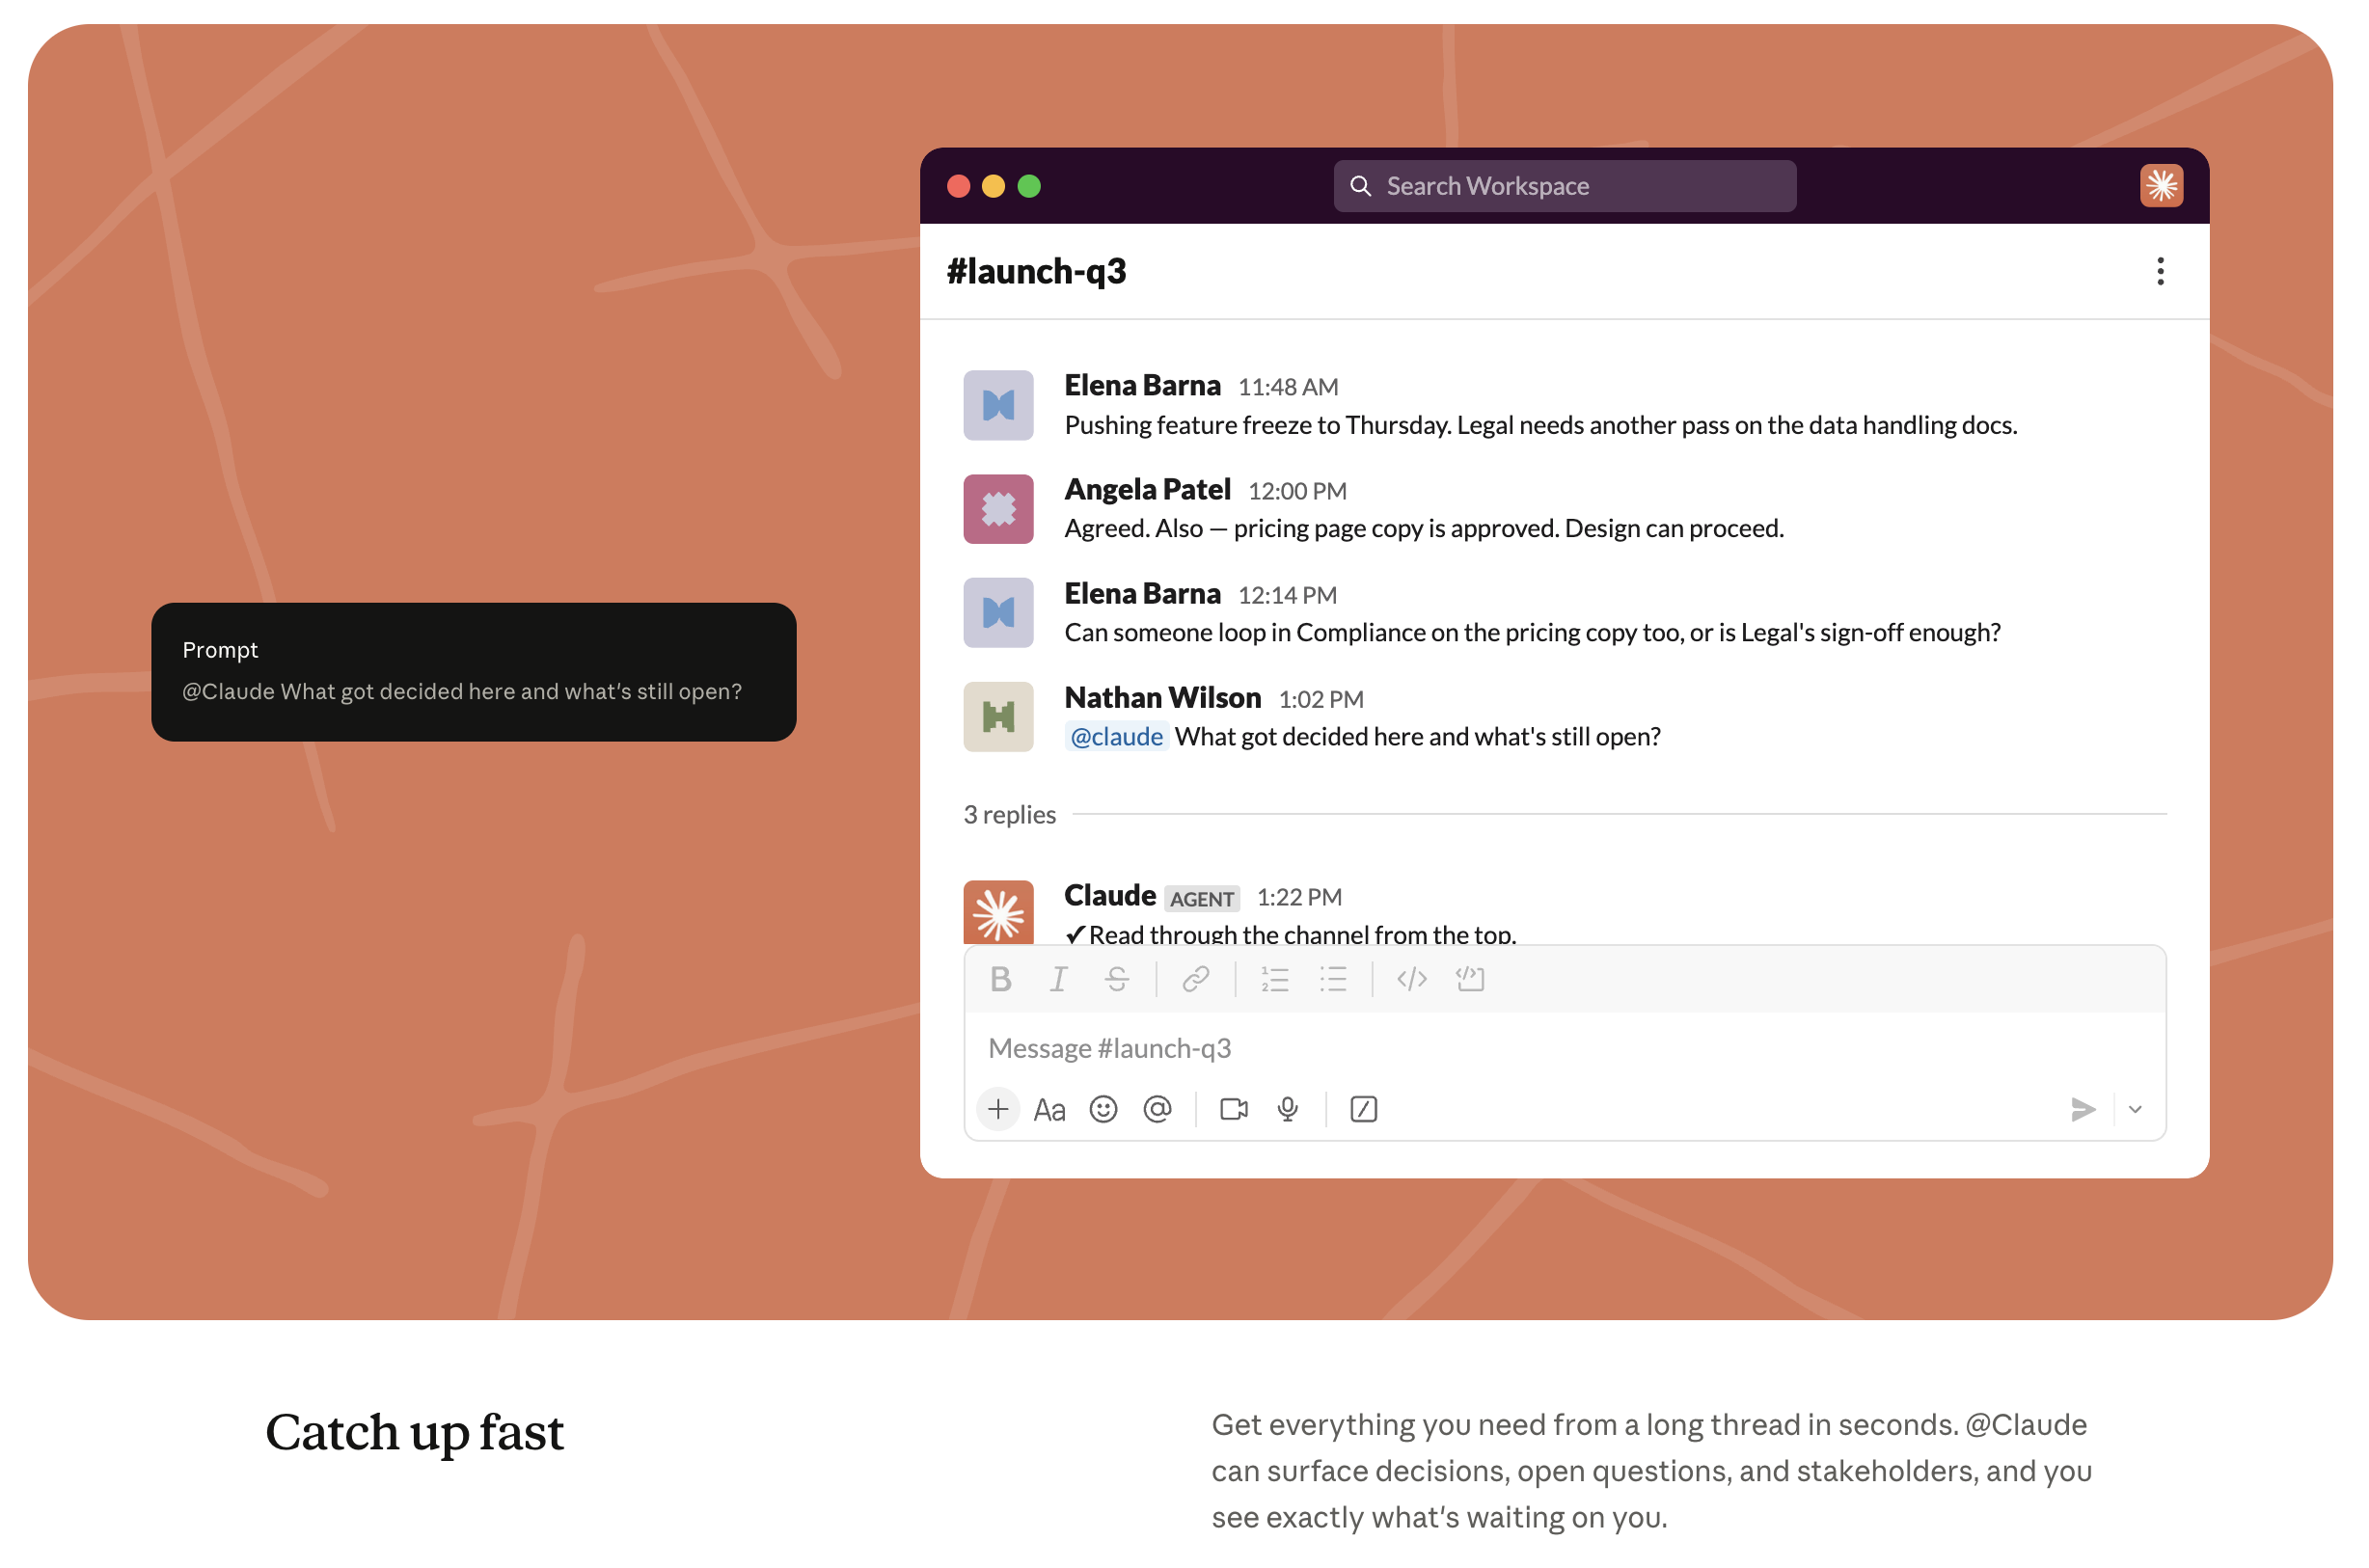Image resolution: width=2369 pixels, height=1568 pixels.
Task: Click the Search Workspace field
Action: click(1566, 187)
